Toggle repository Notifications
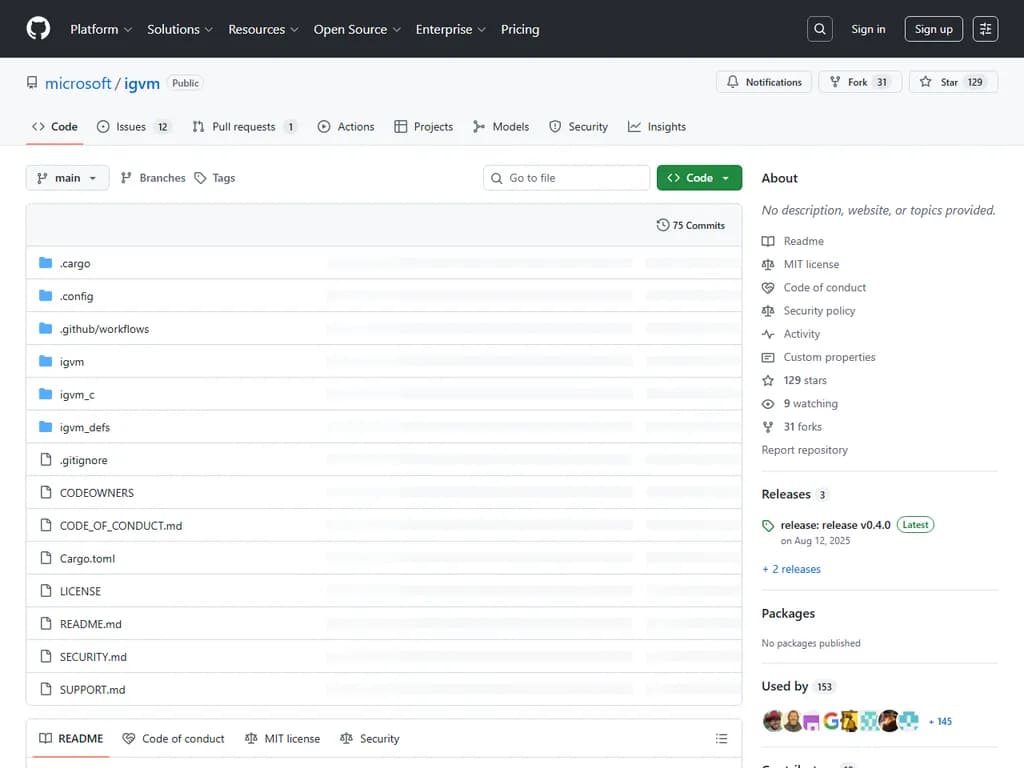The height and width of the screenshot is (768, 1024). pos(764,82)
